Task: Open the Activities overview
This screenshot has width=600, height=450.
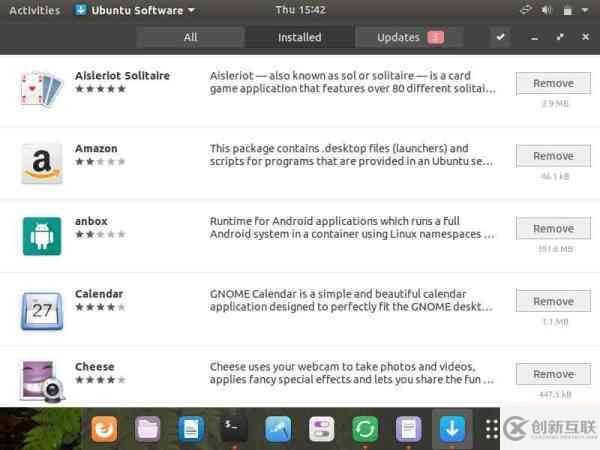Action: pos(34,10)
